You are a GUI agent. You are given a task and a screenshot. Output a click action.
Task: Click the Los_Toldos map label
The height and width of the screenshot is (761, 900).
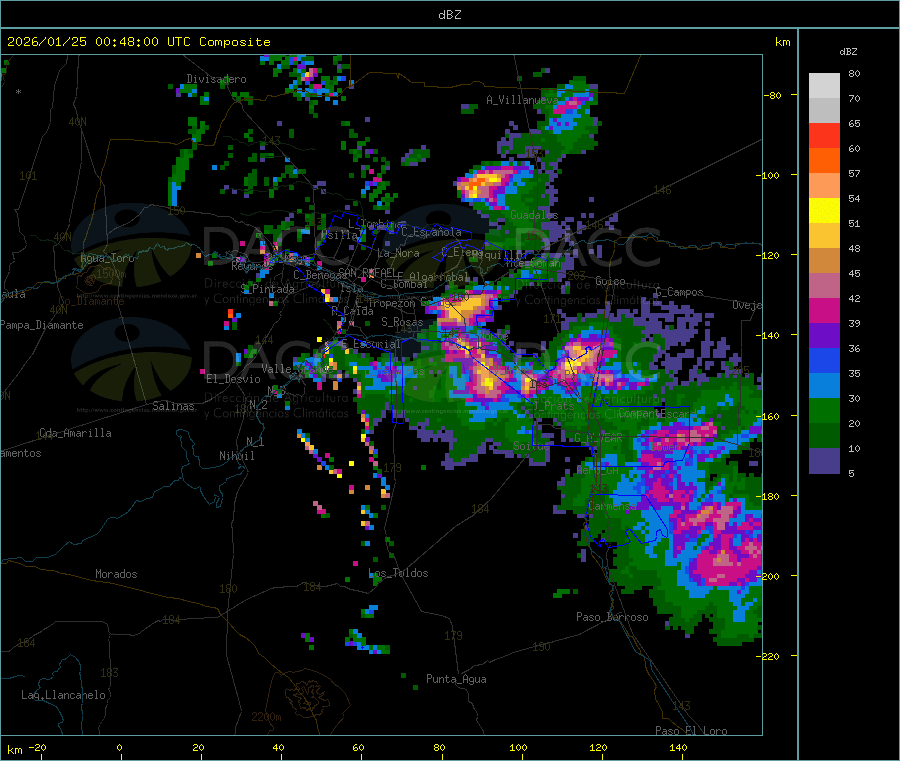(x=398, y=573)
